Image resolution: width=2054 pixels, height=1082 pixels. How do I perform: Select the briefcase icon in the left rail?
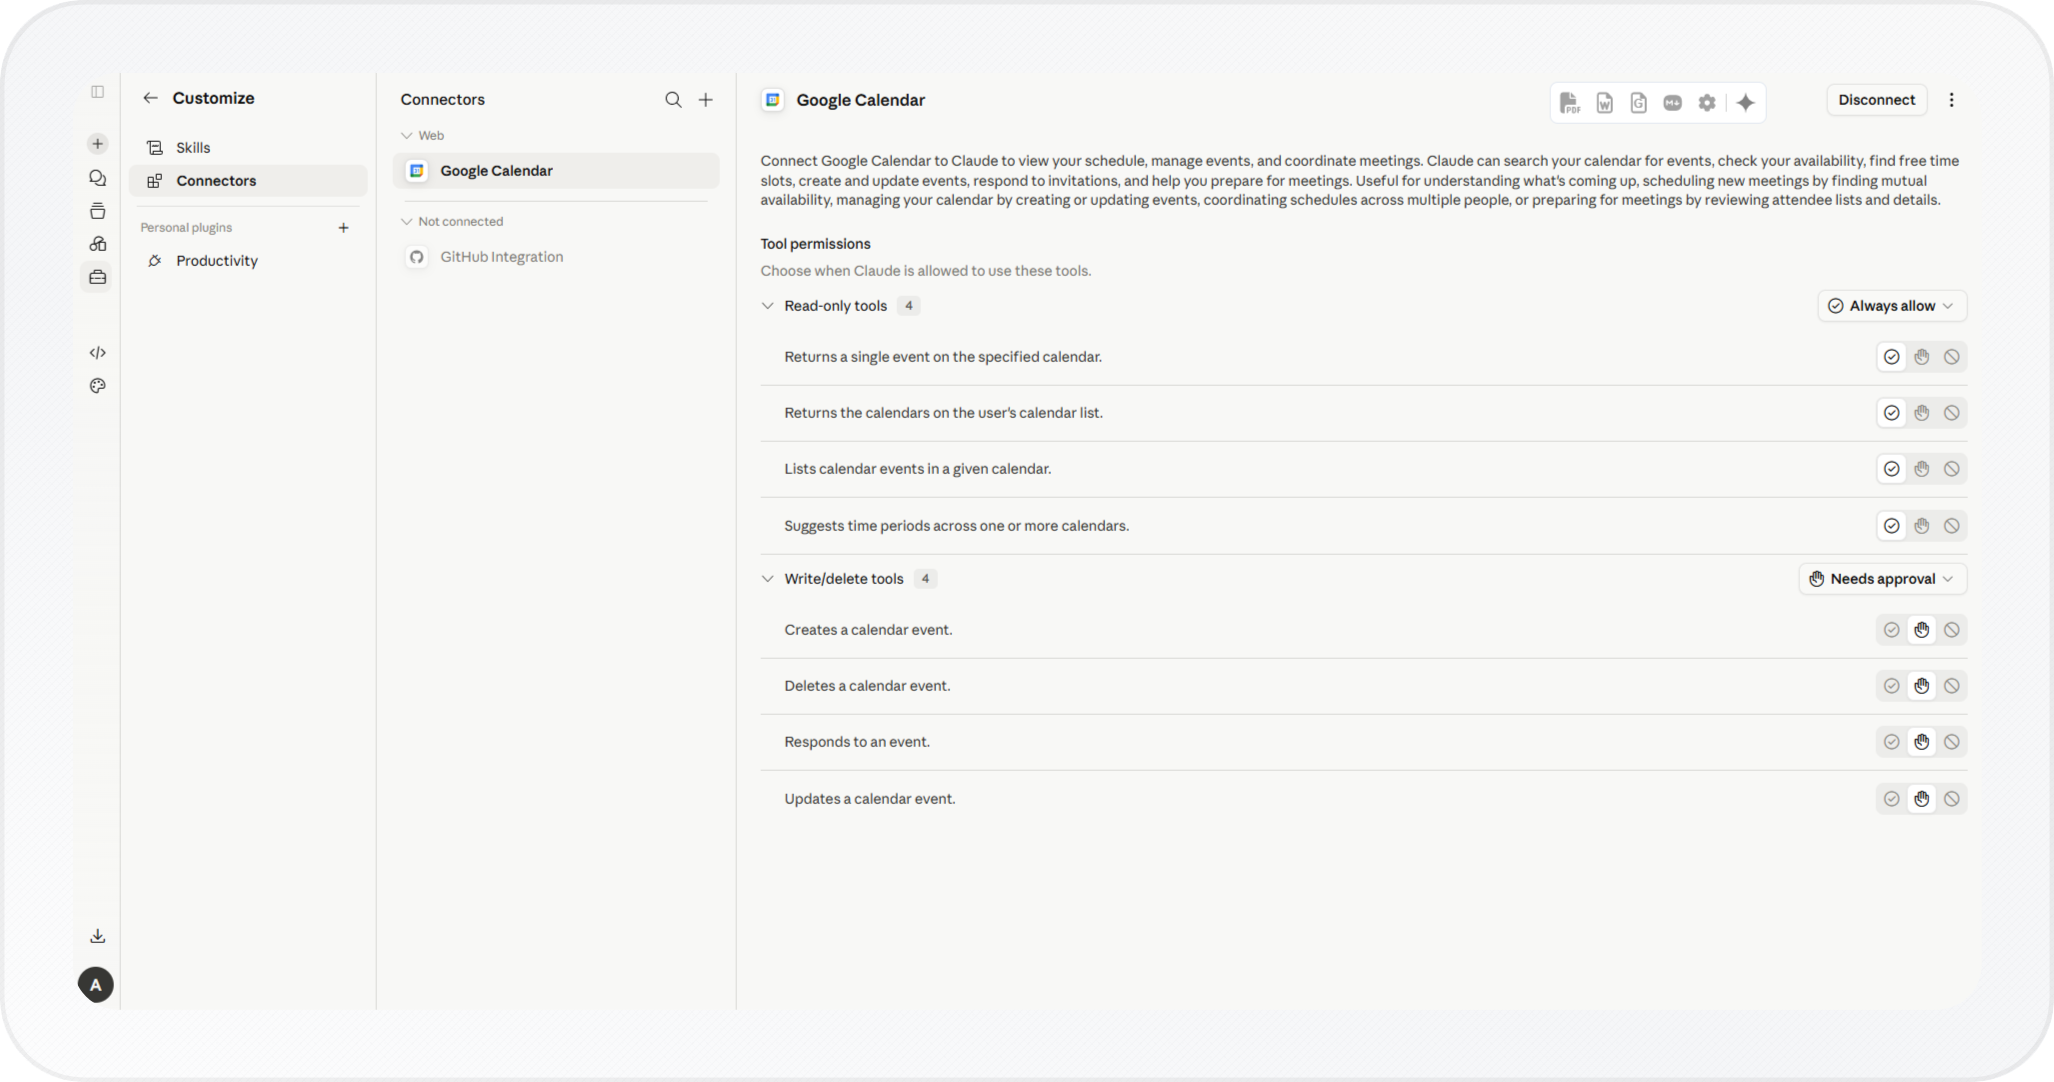tap(97, 277)
